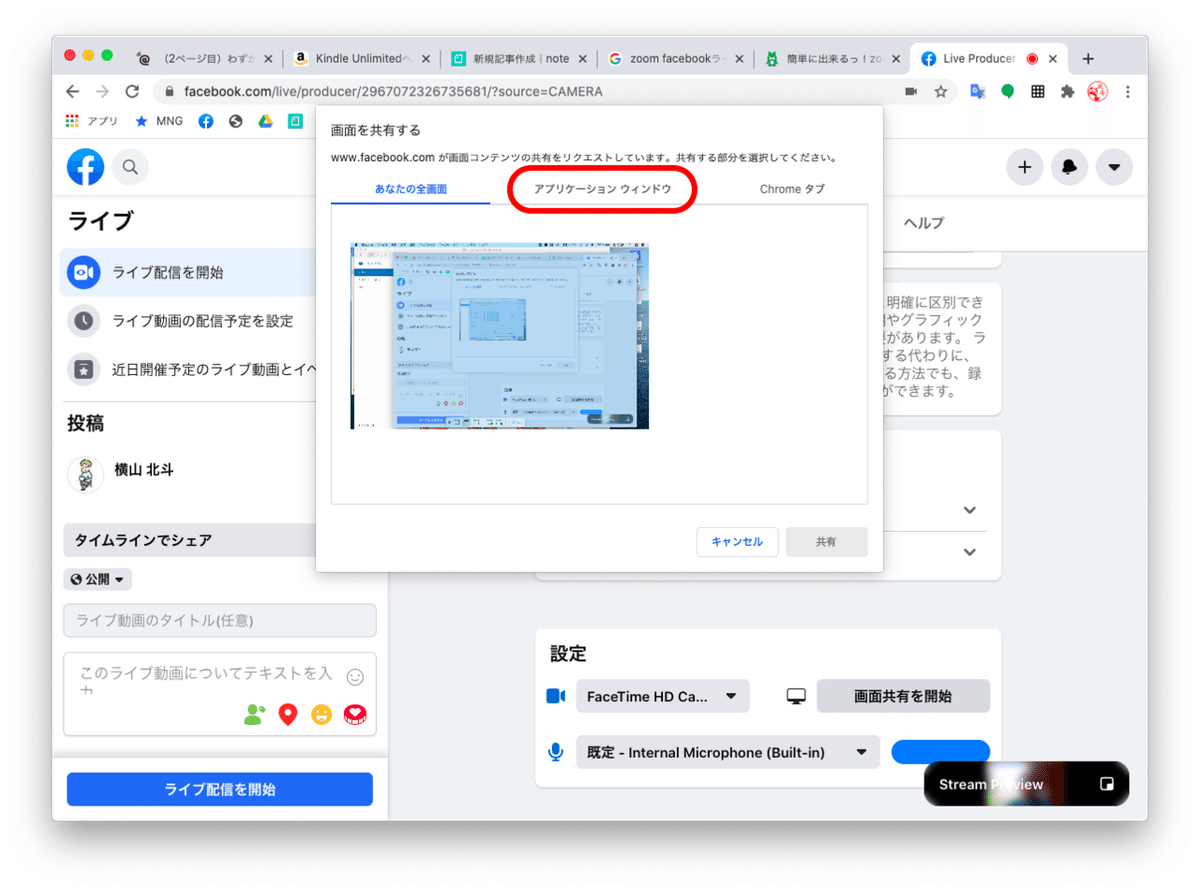
Task: Open the 公開 audience selector dropdown
Action: point(97,578)
